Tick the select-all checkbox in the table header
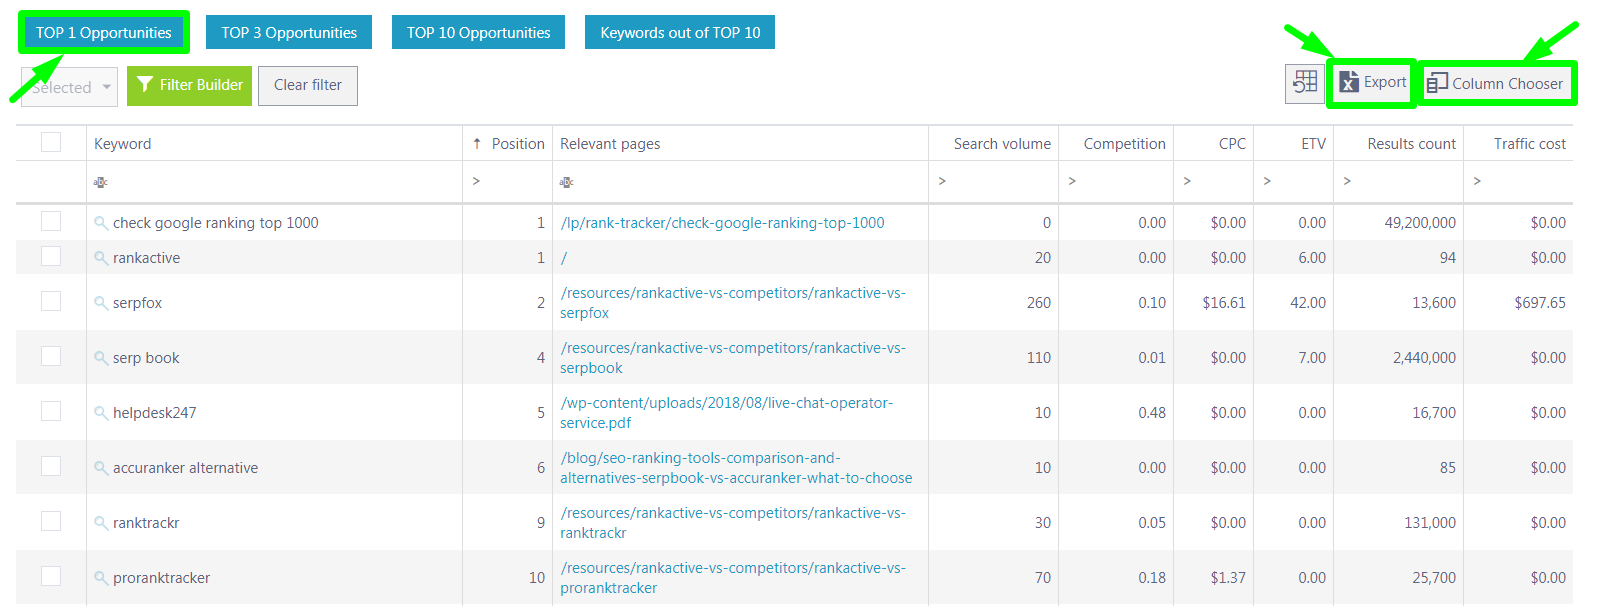This screenshot has height=606, width=1599. 51,142
